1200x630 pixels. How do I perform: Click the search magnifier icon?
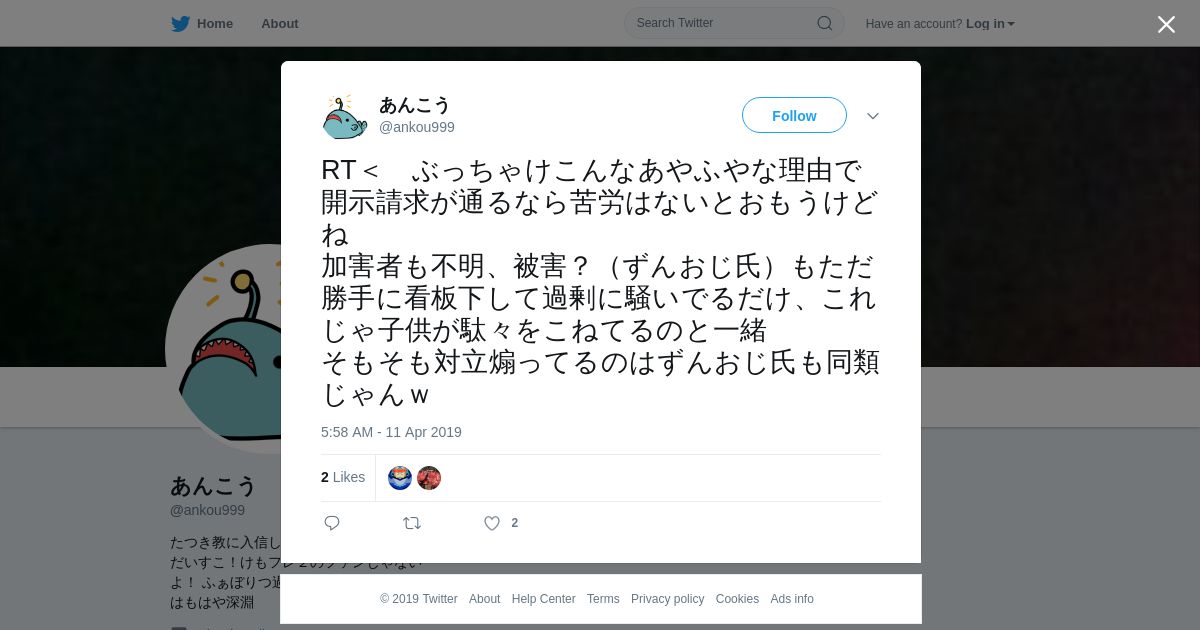(825, 23)
